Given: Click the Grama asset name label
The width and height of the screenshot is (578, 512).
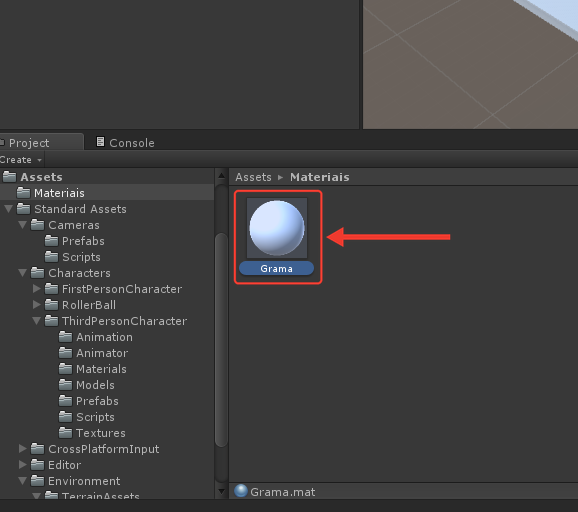Looking at the screenshot, I should click(x=276, y=268).
